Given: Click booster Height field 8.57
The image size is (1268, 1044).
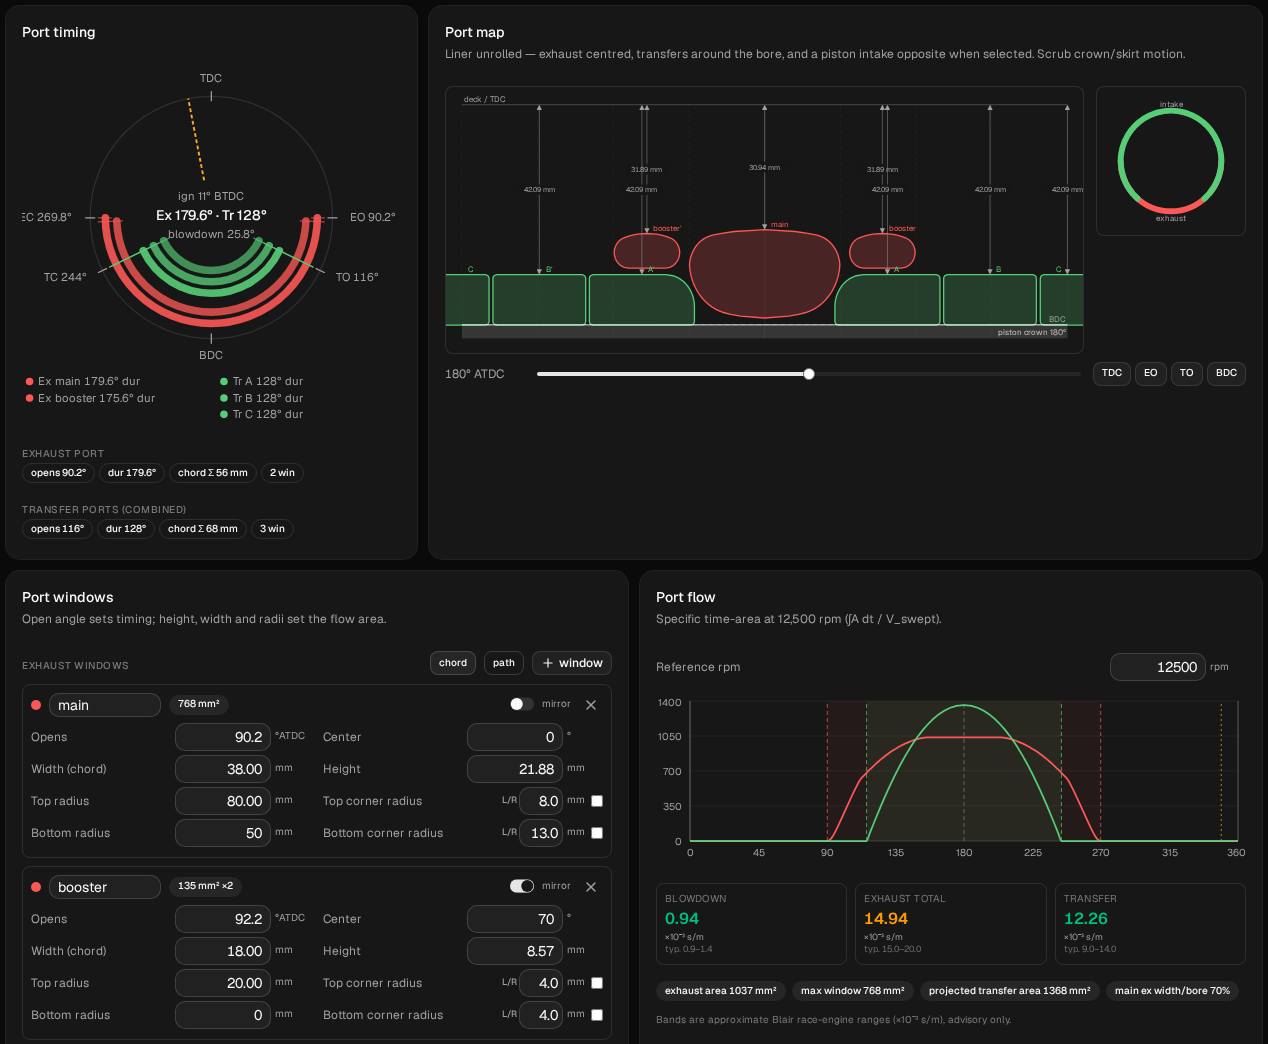Looking at the screenshot, I should click(x=515, y=951).
